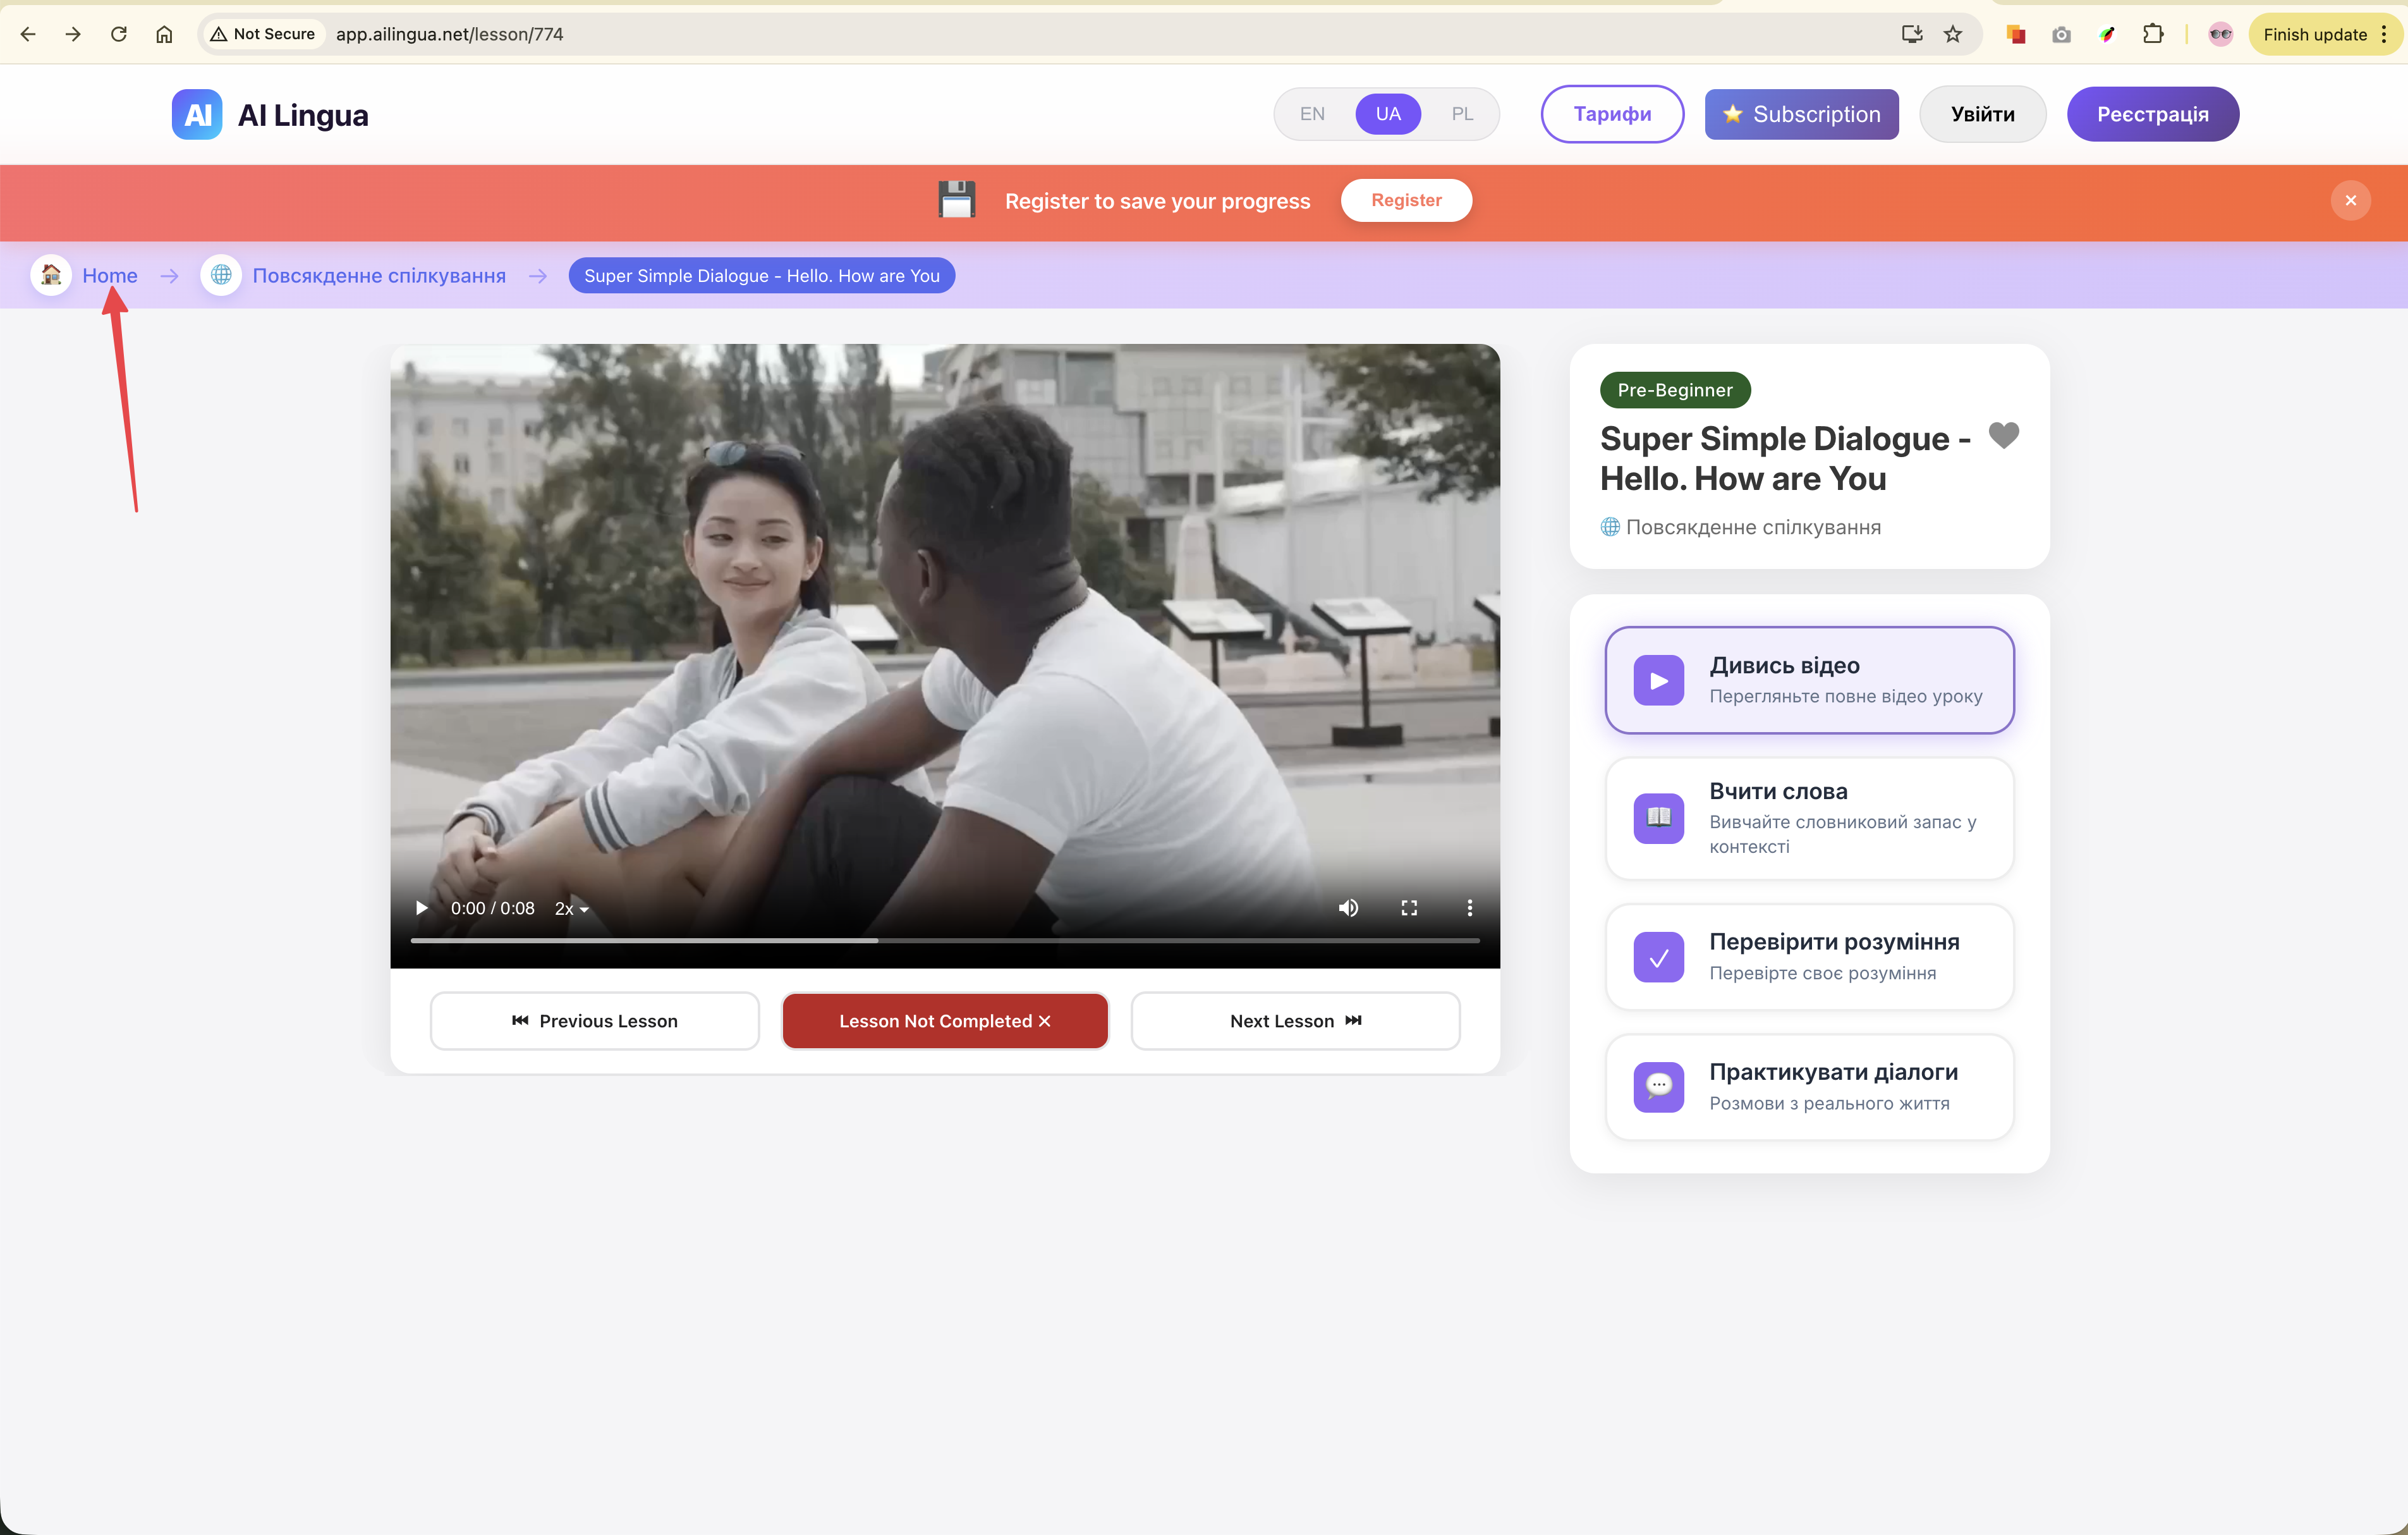Viewport: 2408px width, 1535px height.
Task: Open Практикувати діалоги section
Action: 1809,1087
